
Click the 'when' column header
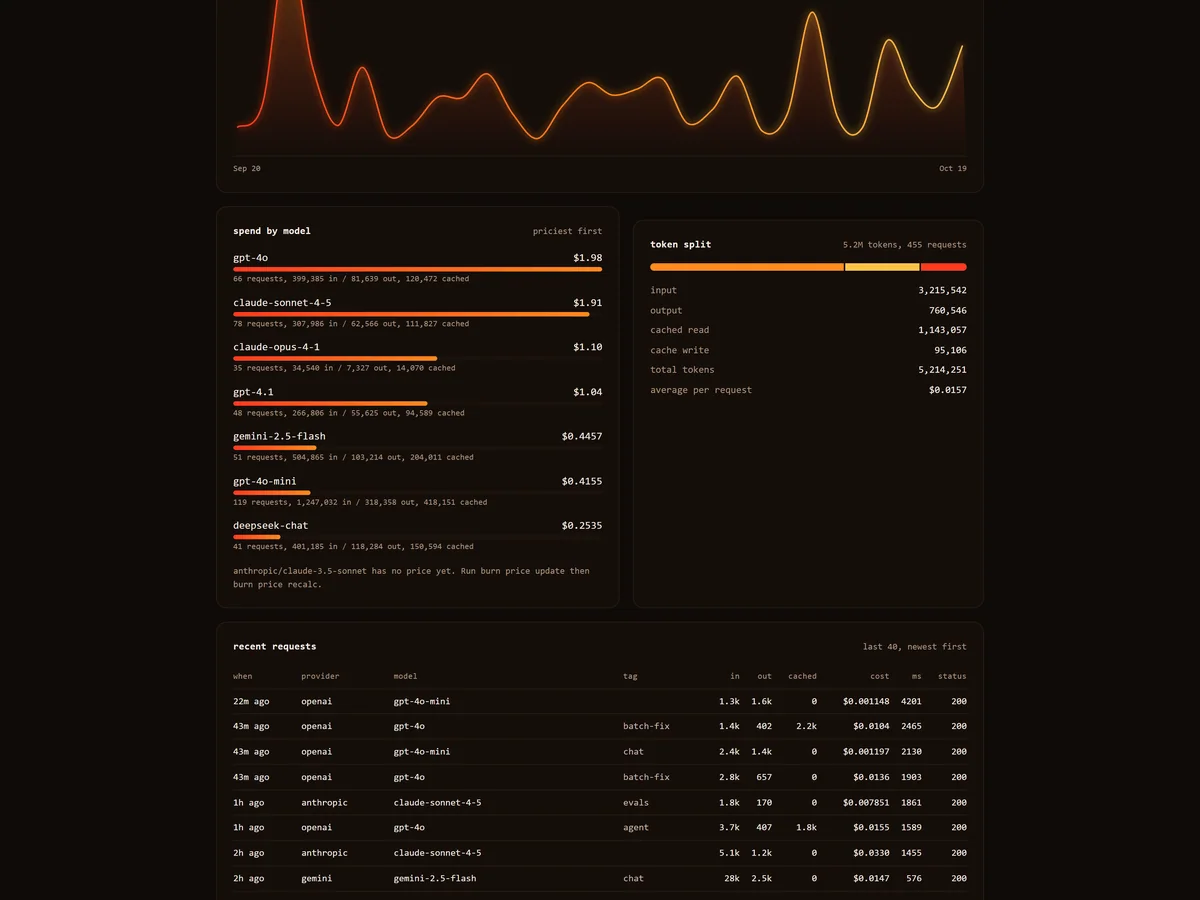click(243, 676)
